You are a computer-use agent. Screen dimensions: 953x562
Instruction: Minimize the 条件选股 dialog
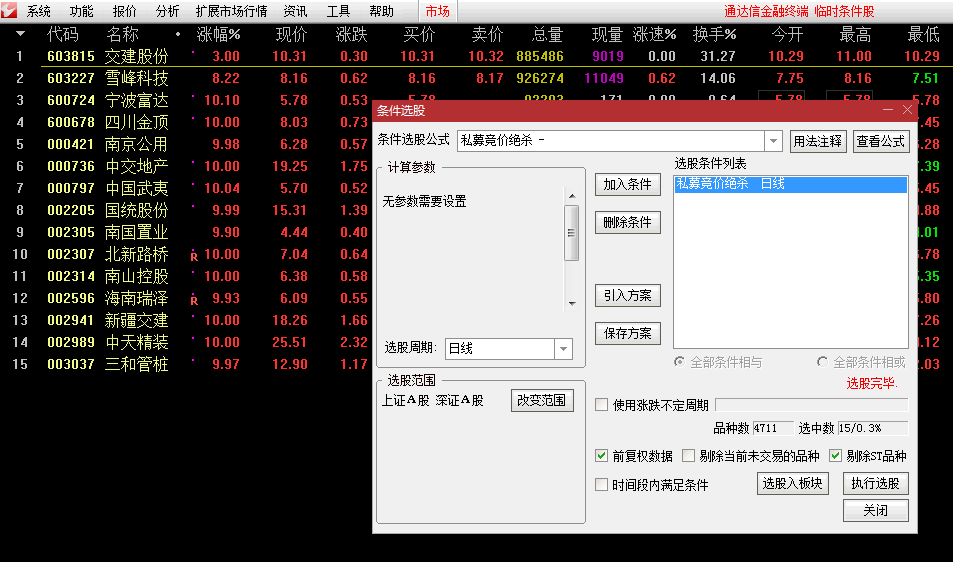888,110
